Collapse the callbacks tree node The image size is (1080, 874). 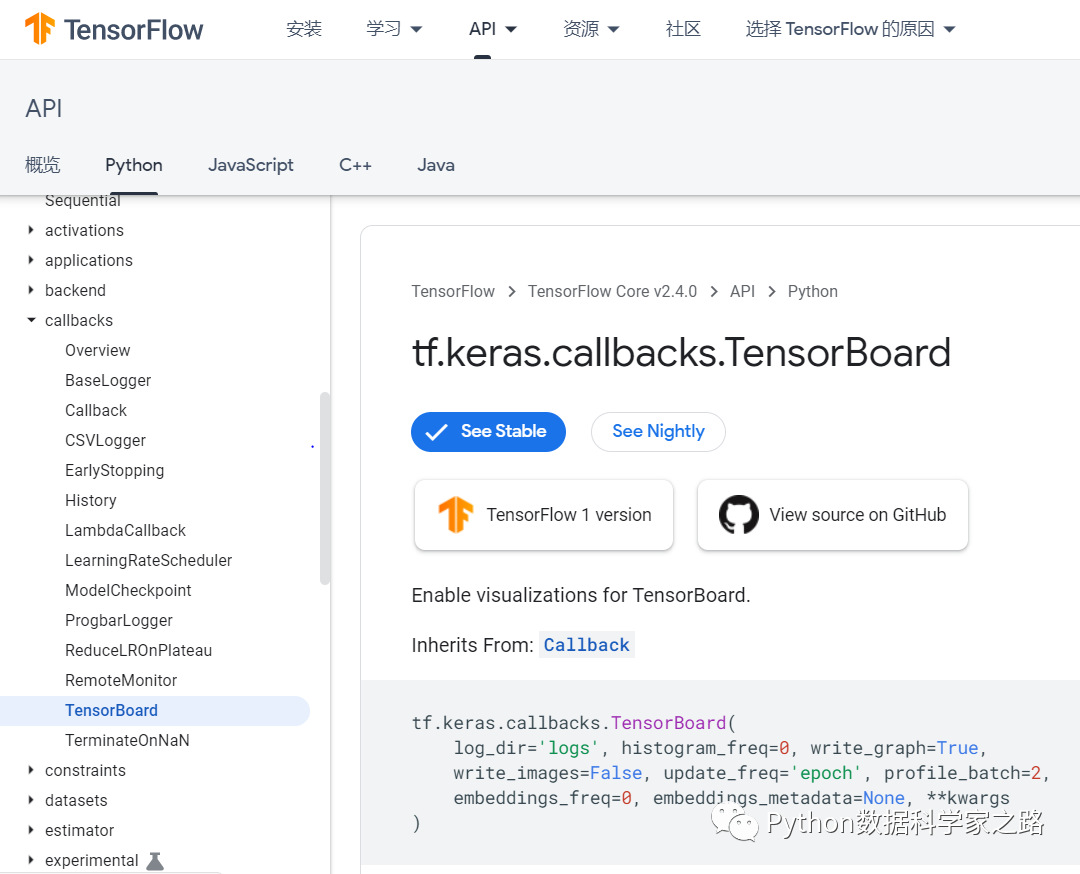coord(31,320)
